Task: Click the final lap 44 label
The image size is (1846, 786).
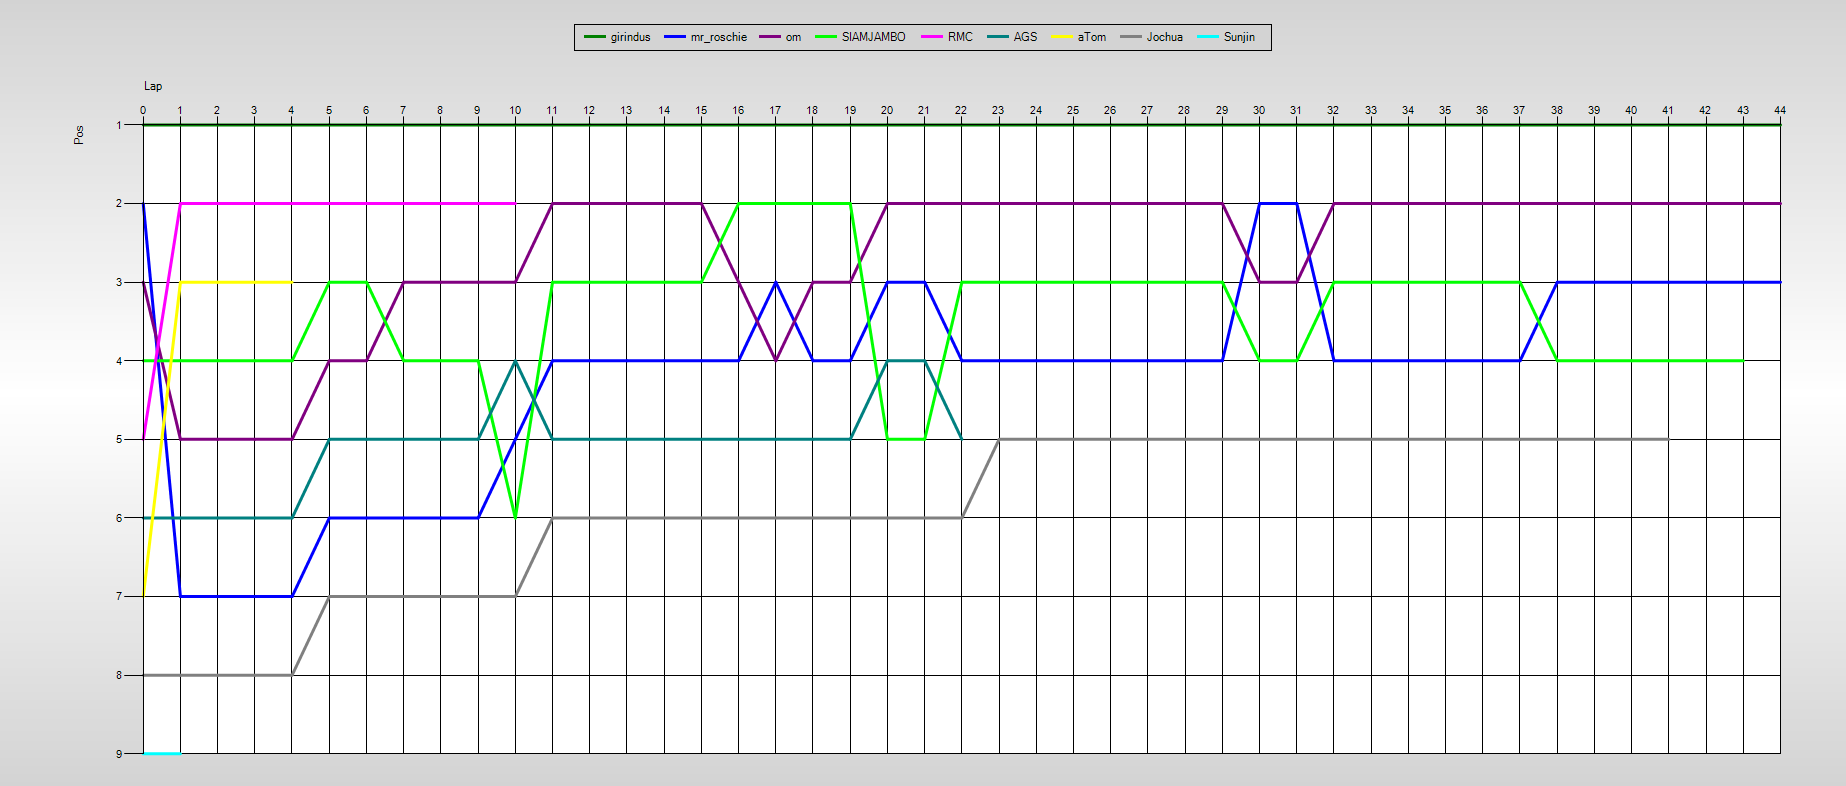Action: pyautogui.click(x=1779, y=110)
